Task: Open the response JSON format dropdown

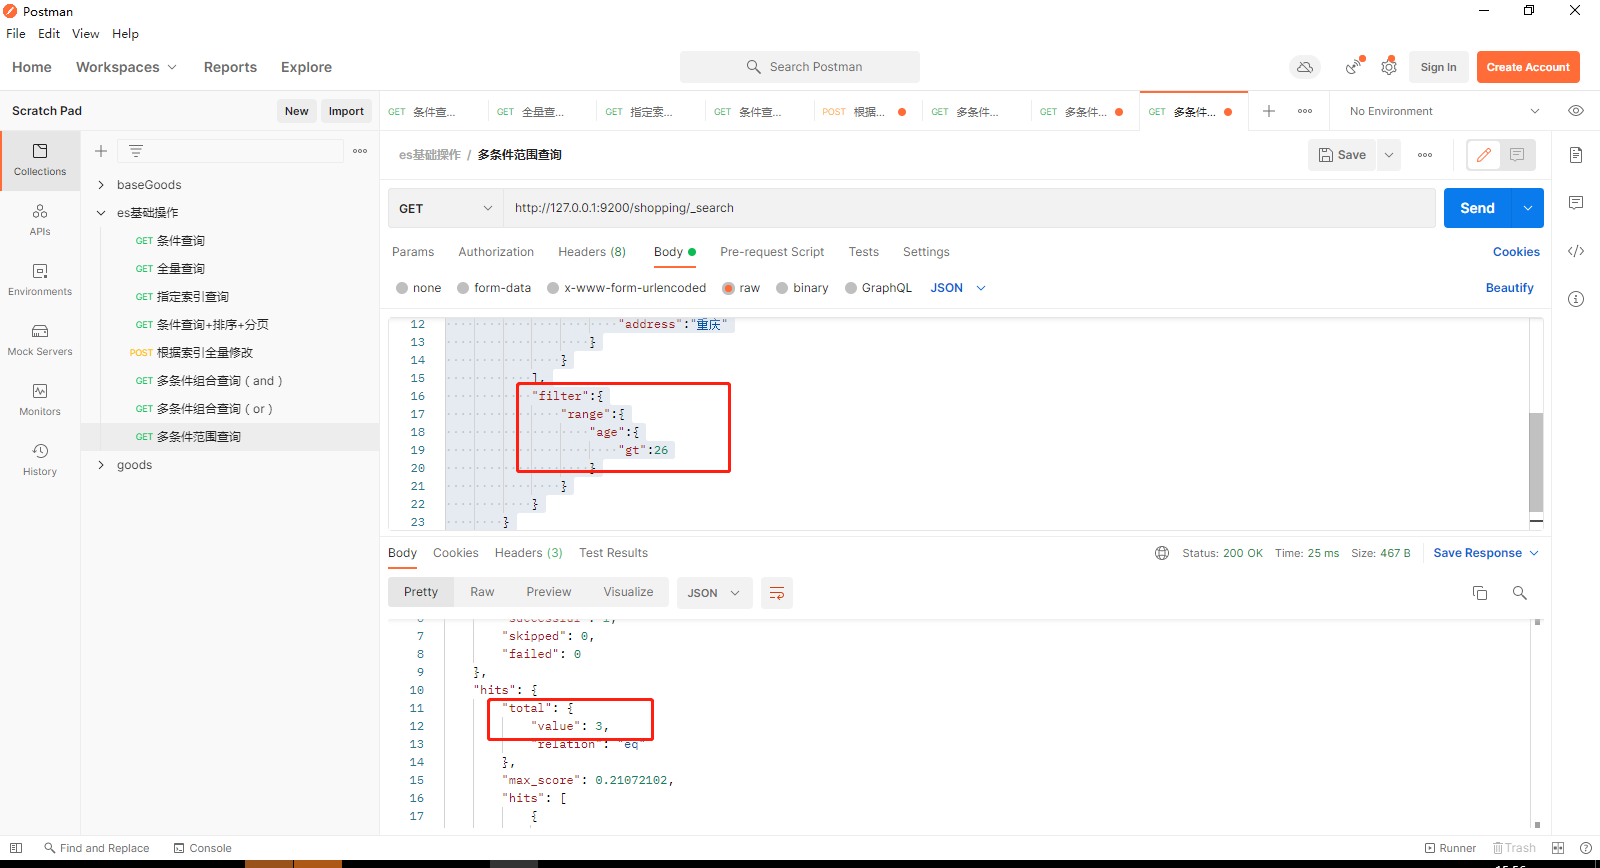Action: 714,593
